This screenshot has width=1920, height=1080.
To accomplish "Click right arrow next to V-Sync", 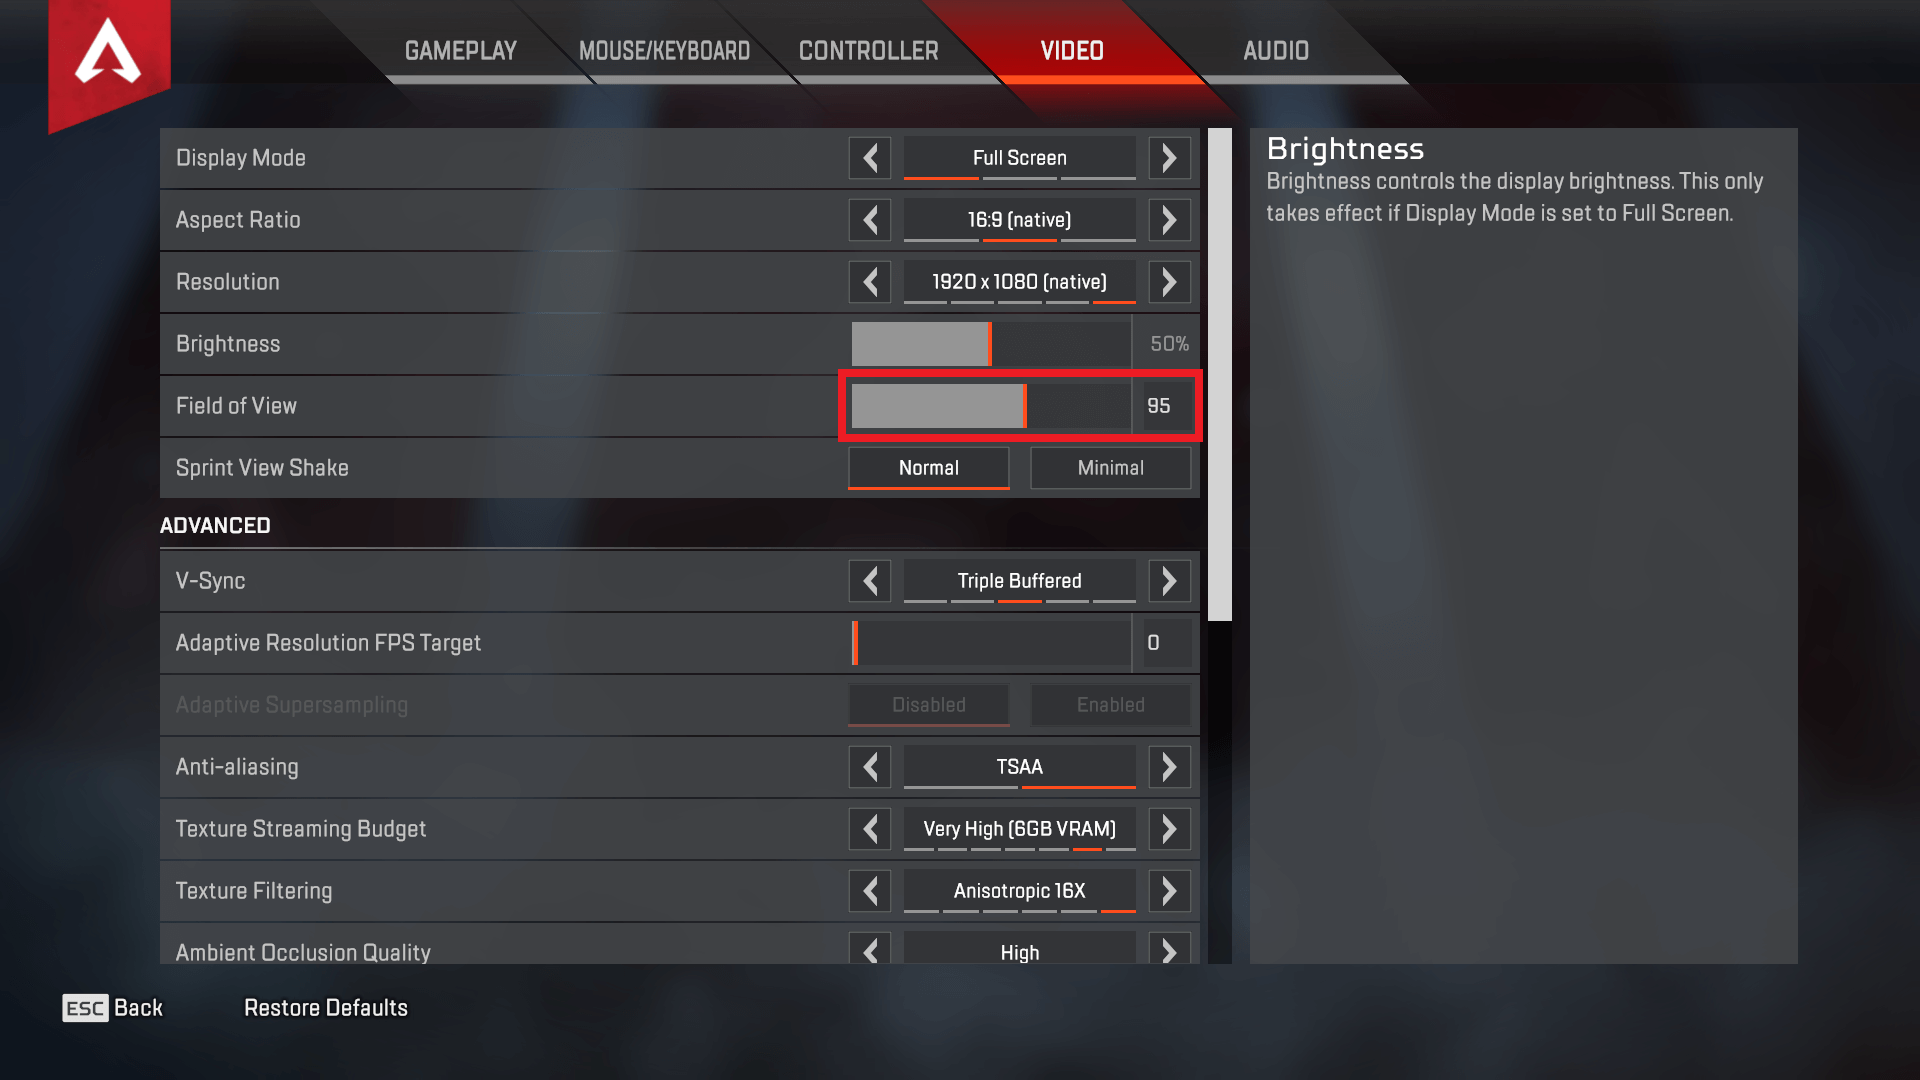I will pos(1169,581).
